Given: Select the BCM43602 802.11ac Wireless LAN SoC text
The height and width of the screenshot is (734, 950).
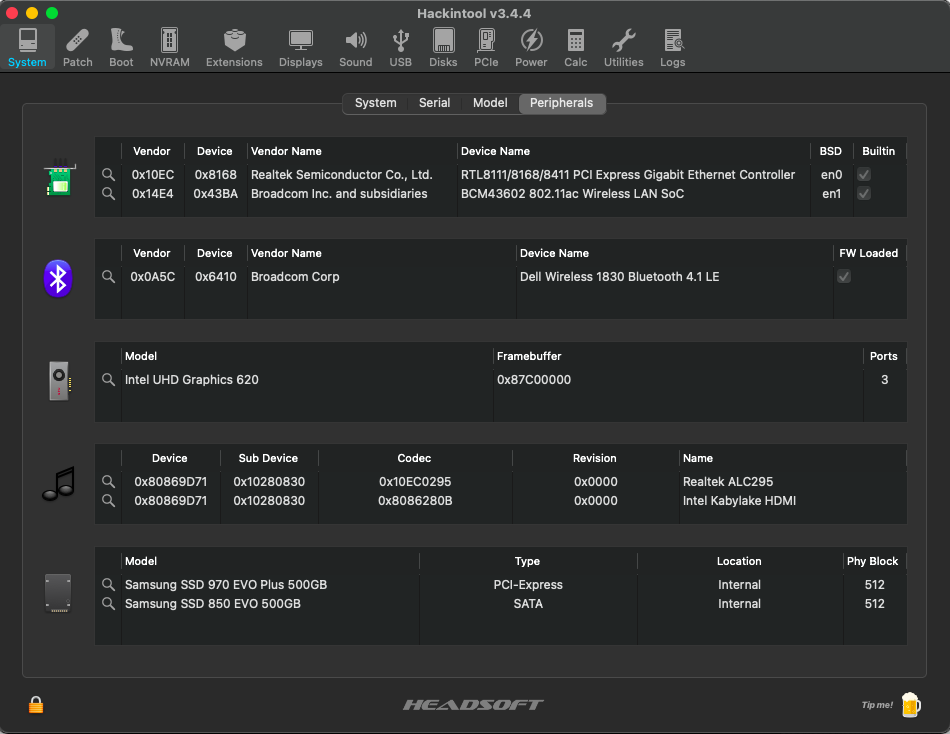Looking at the screenshot, I should point(572,193).
